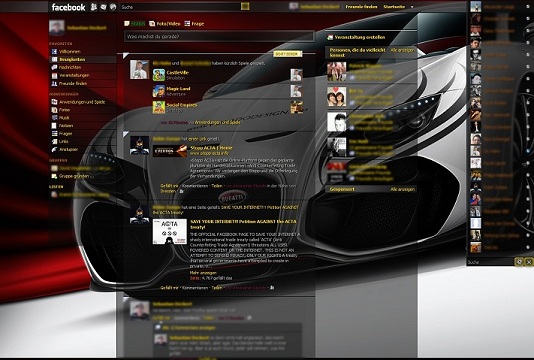Open the Stopp ACTA | Home link
The image size is (534, 360).
tap(211, 148)
